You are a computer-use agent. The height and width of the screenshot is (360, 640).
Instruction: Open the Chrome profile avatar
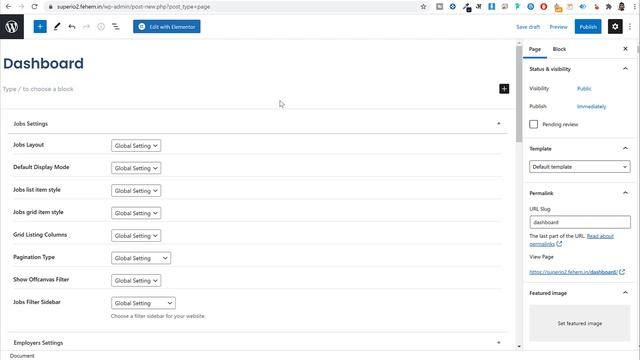621,7
